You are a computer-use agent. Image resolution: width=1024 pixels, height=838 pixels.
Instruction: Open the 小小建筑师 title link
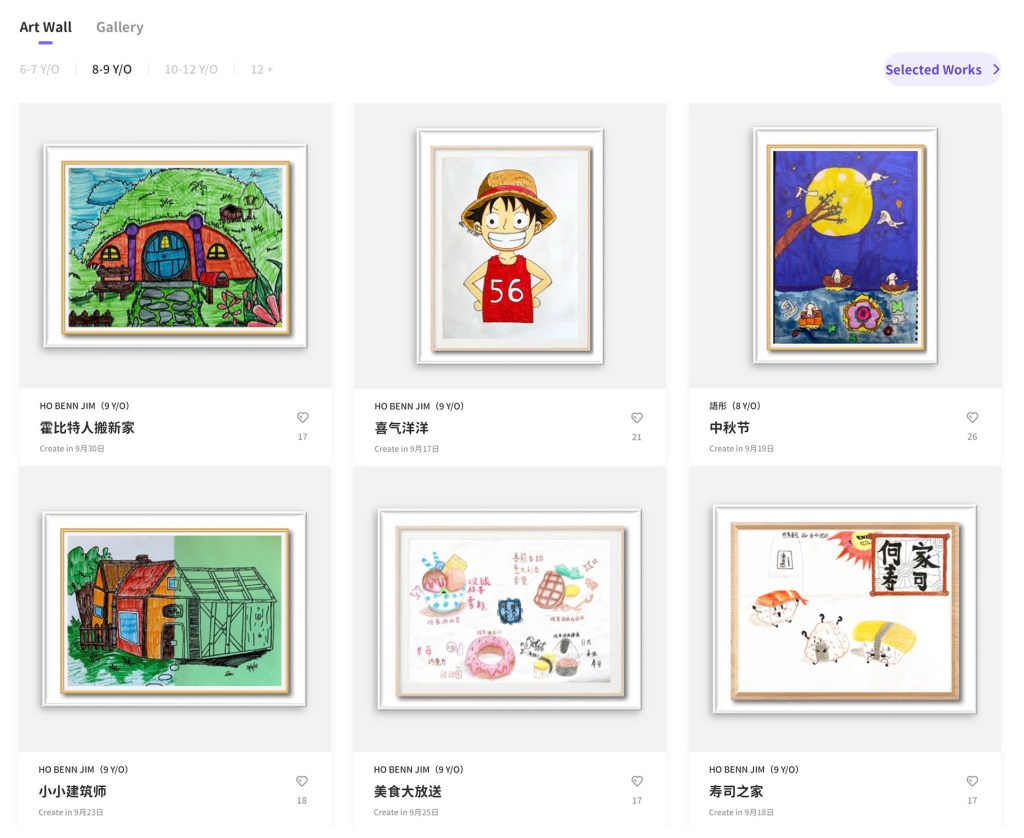72,792
